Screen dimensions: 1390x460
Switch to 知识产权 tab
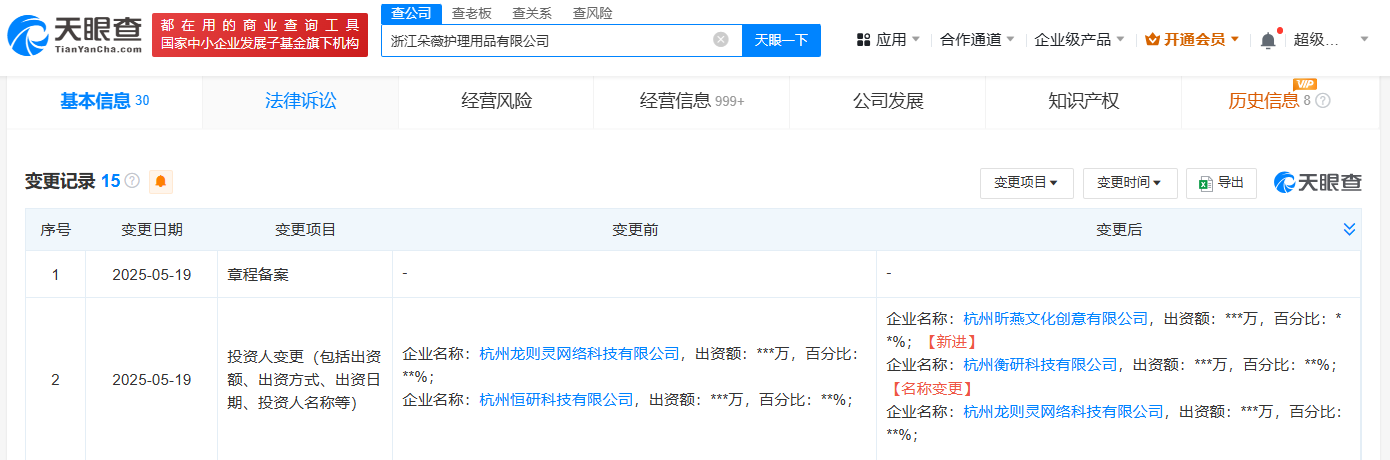click(1083, 101)
